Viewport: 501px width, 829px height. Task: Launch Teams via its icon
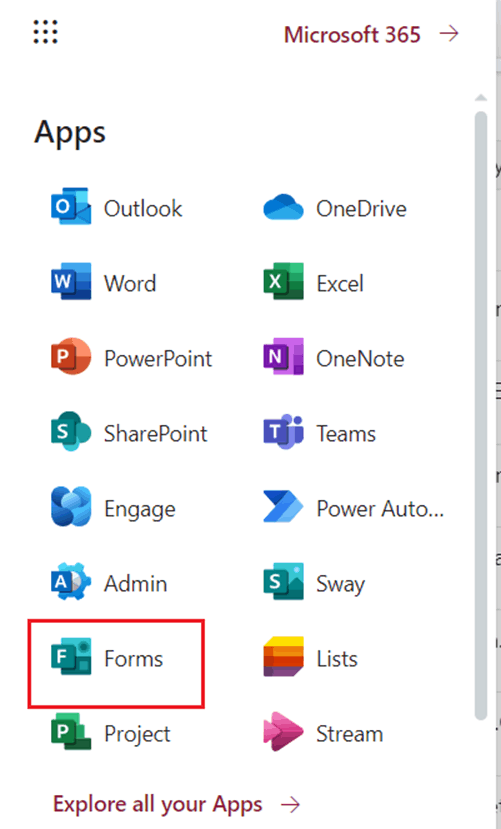point(283,432)
